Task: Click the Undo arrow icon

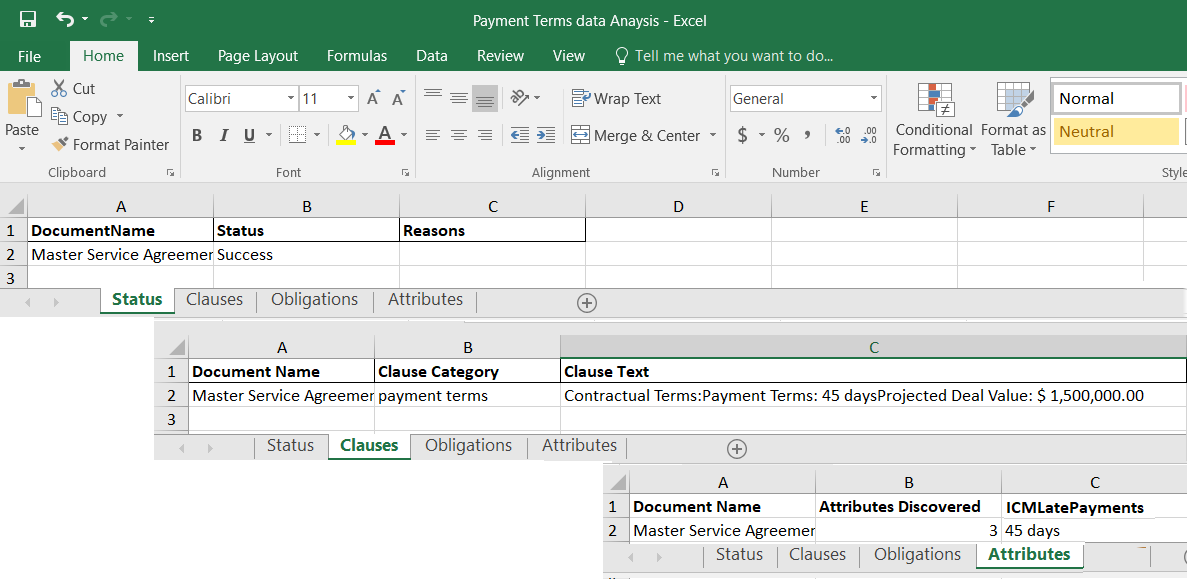Action: coord(65,19)
